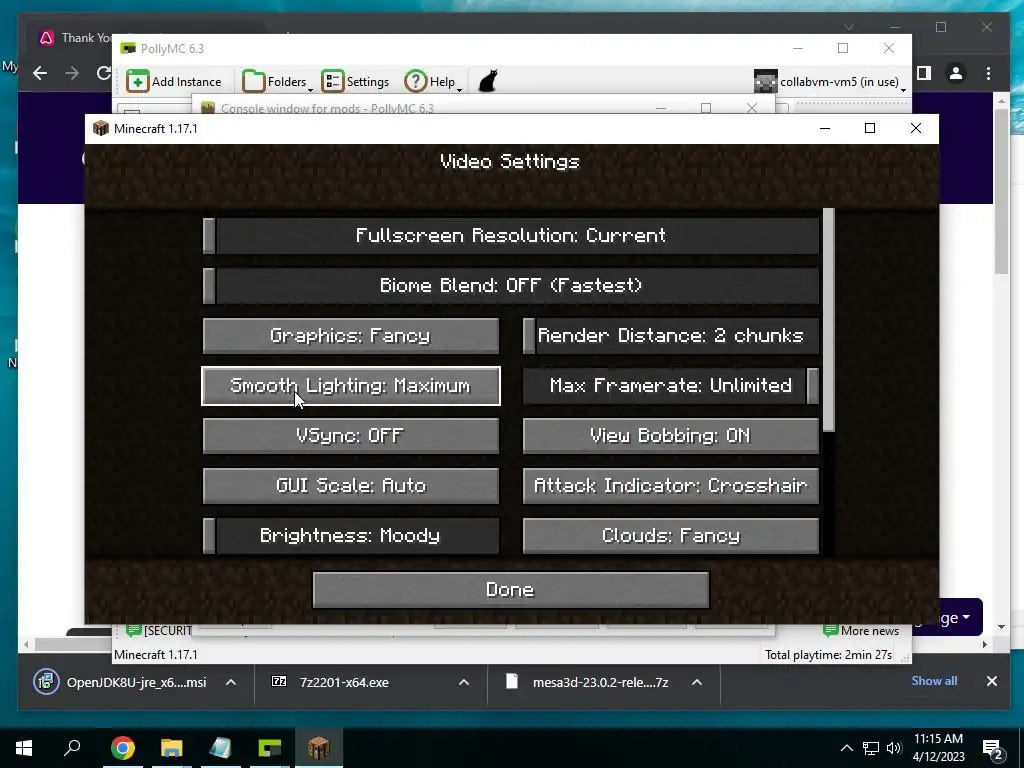Open the Chrome profile avatar
The image size is (1024, 768).
point(956,73)
